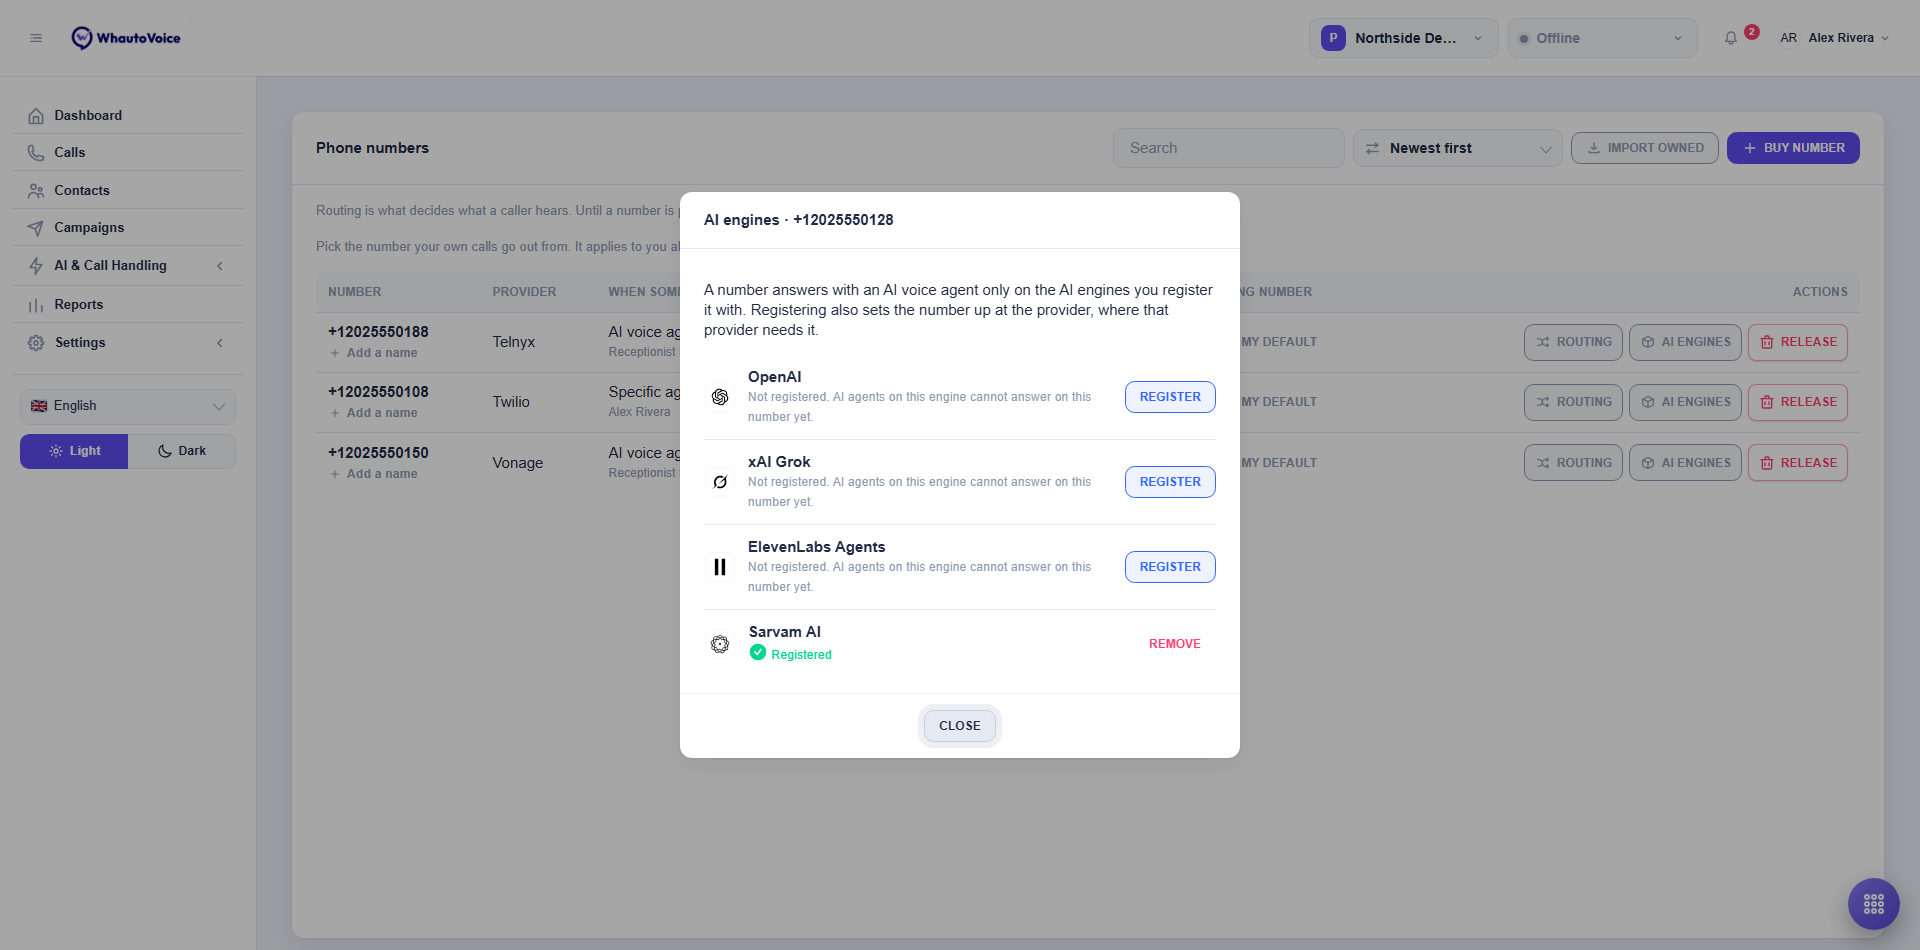Expand the AI & Call Handling submenu chevron
The width and height of the screenshot is (1920, 950).
220,266
